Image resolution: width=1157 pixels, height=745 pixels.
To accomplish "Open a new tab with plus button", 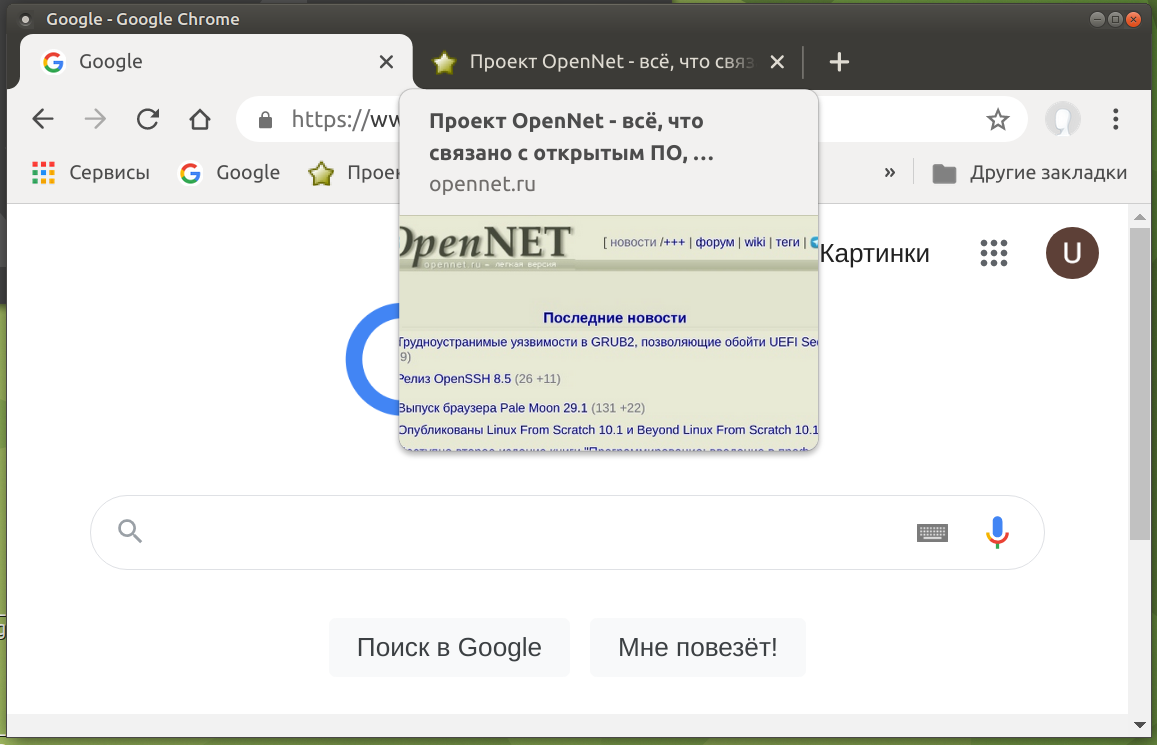I will tap(839, 62).
